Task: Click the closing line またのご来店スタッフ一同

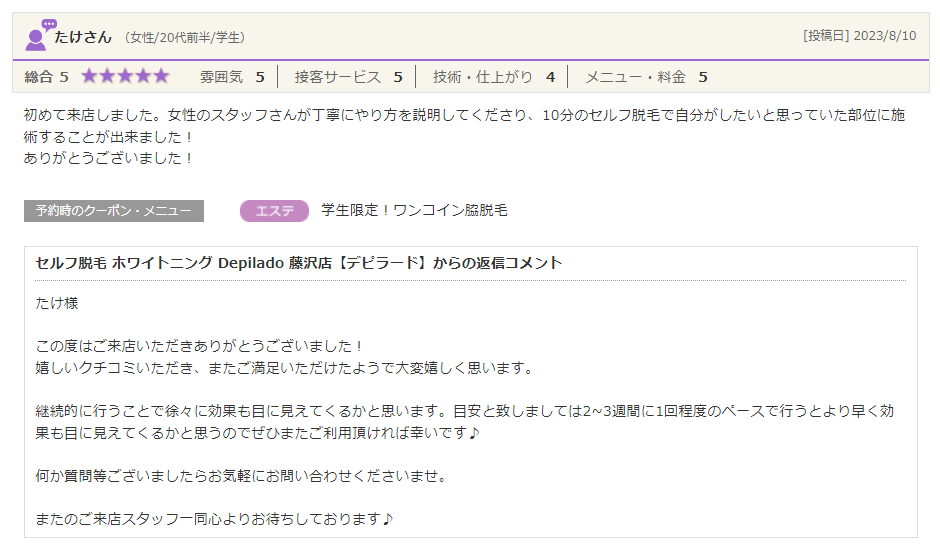Action: coord(215,518)
